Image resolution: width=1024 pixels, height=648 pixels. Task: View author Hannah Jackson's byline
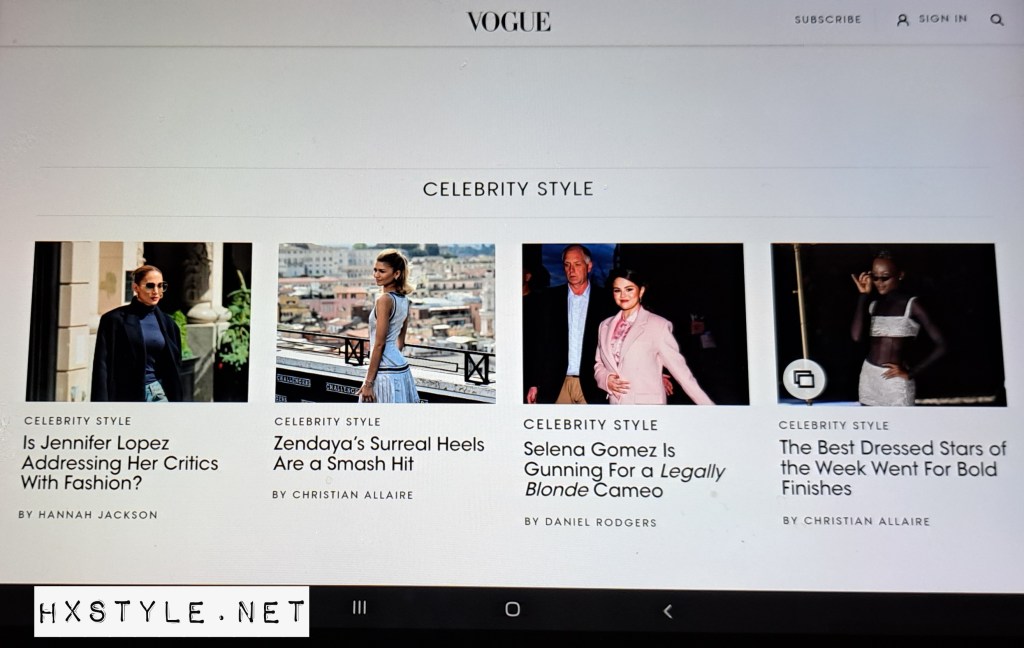tap(88, 515)
